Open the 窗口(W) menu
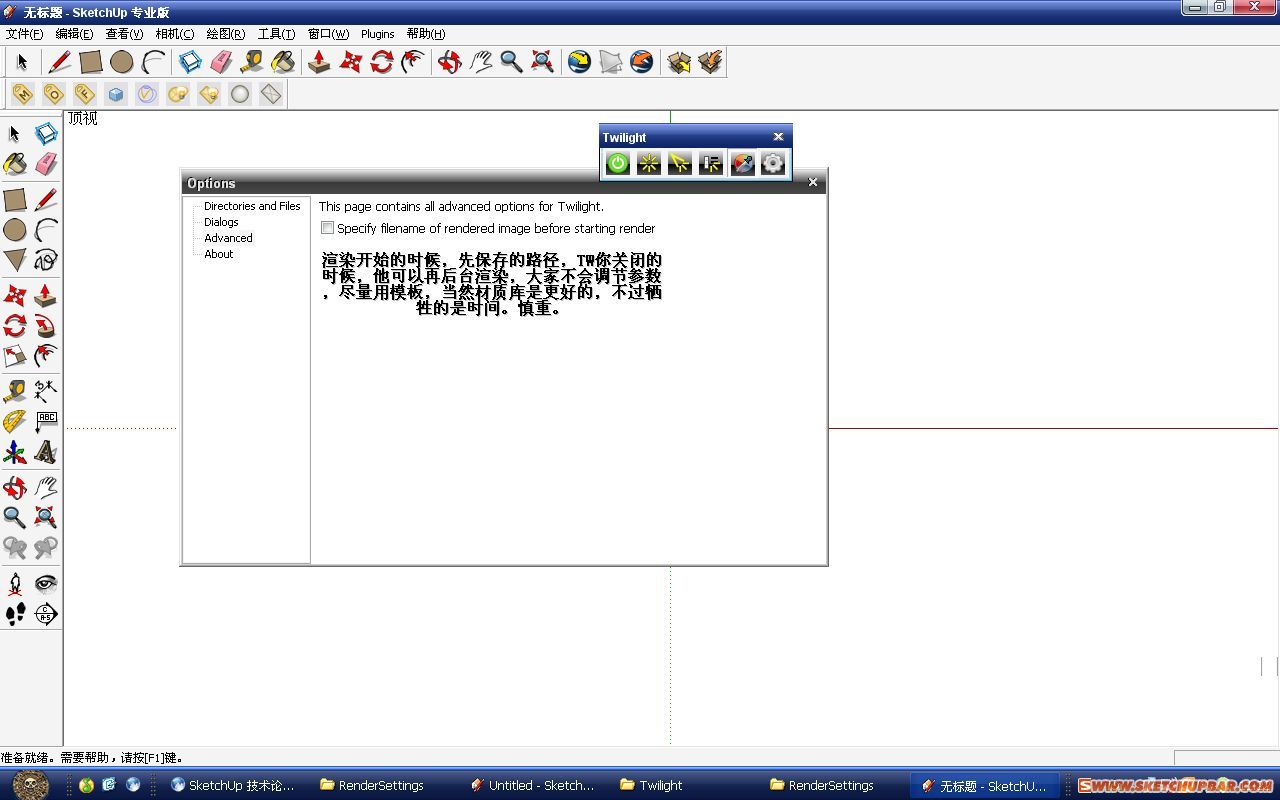The image size is (1280, 800). click(x=328, y=34)
